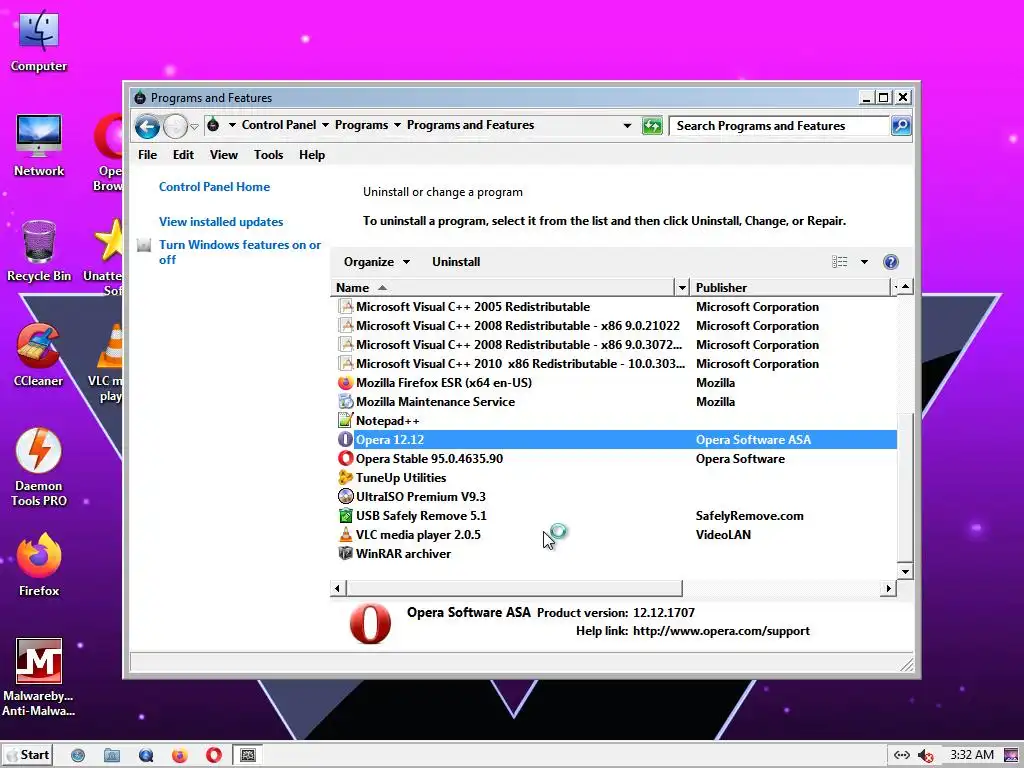Select VLC media player 2.0.5 entry
Image resolution: width=1024 pixels, height=768 pixels.
[x=614, y=534]
